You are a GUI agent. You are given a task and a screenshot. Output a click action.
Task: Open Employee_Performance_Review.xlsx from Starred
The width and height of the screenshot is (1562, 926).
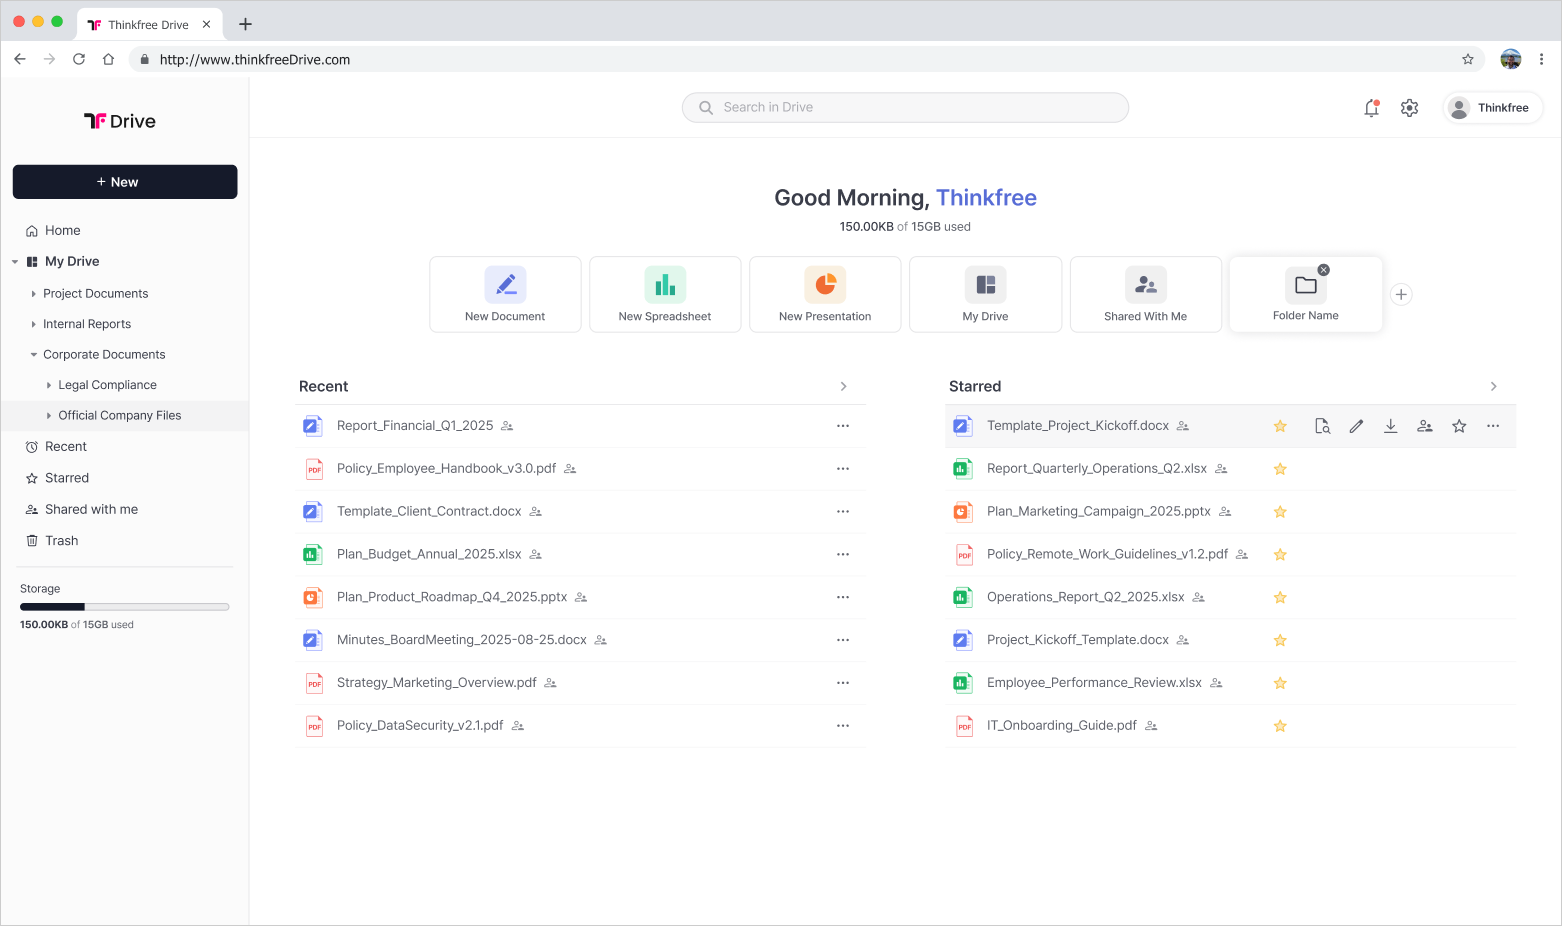pos(1094,683)
